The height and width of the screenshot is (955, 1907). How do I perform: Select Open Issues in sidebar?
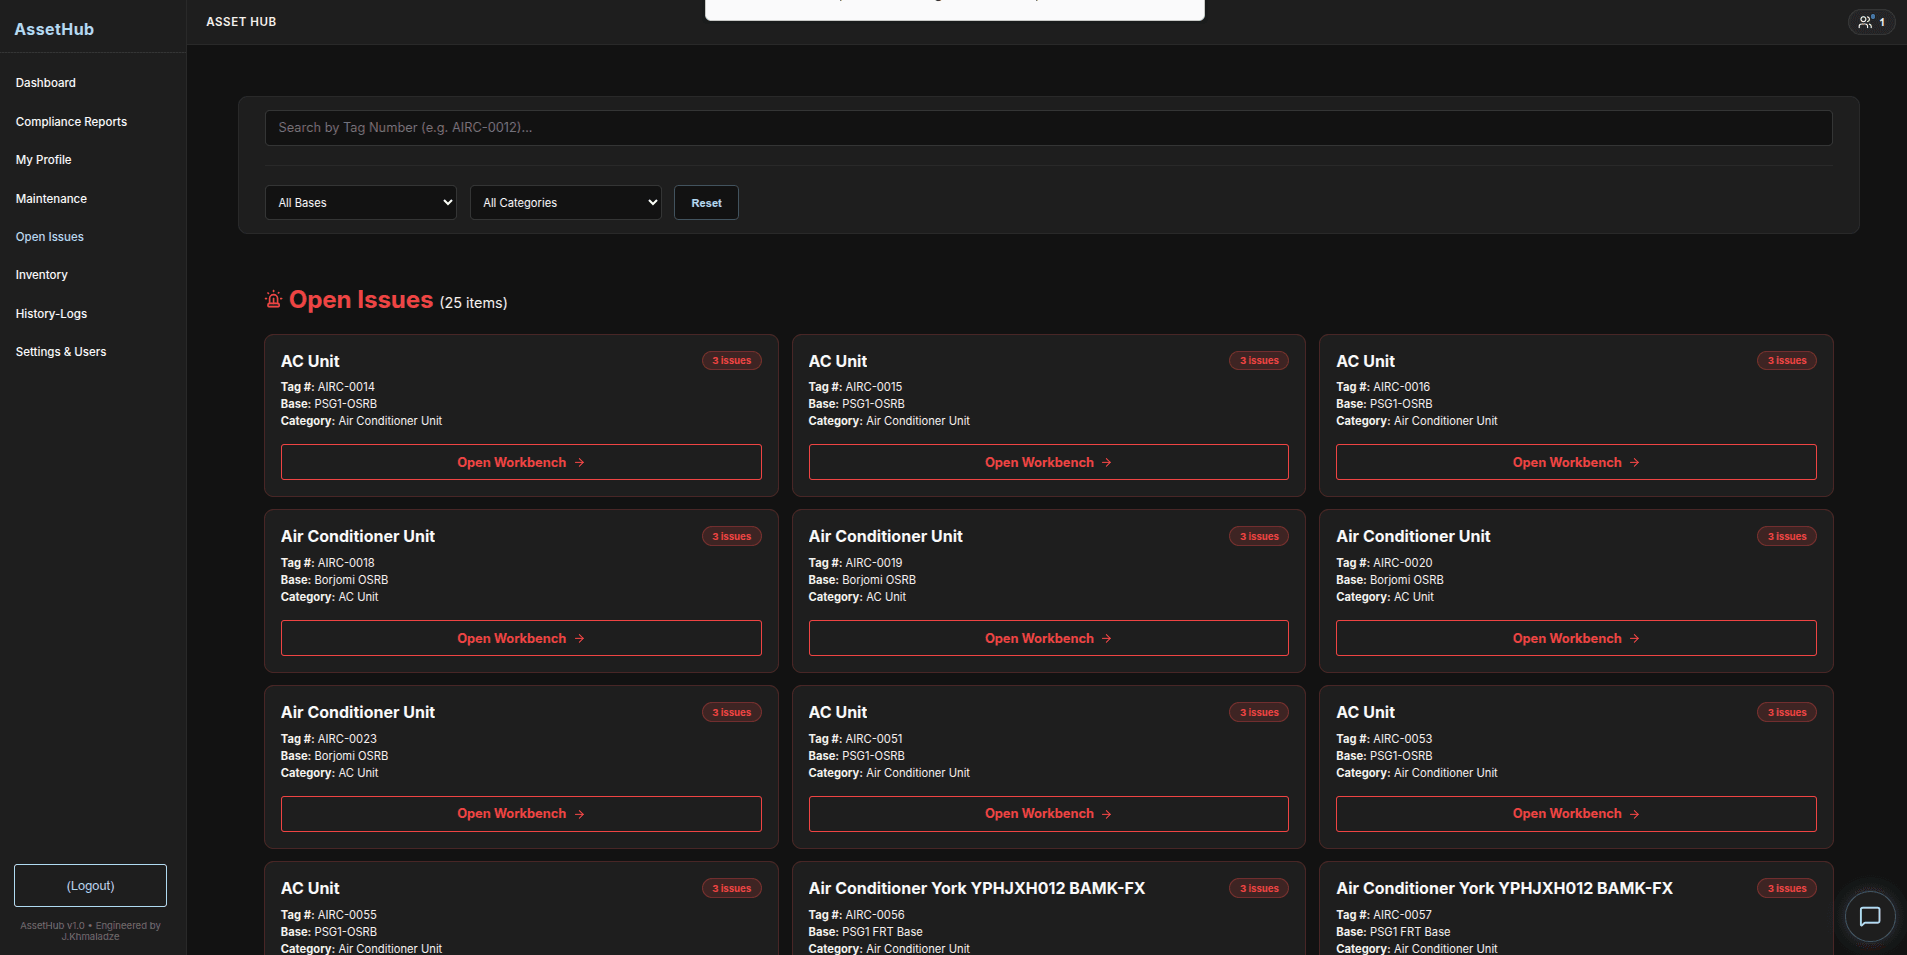[50, 237]
